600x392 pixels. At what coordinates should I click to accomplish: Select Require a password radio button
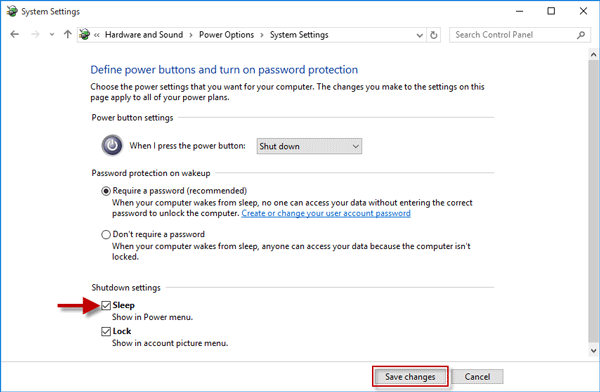[106, 191]
